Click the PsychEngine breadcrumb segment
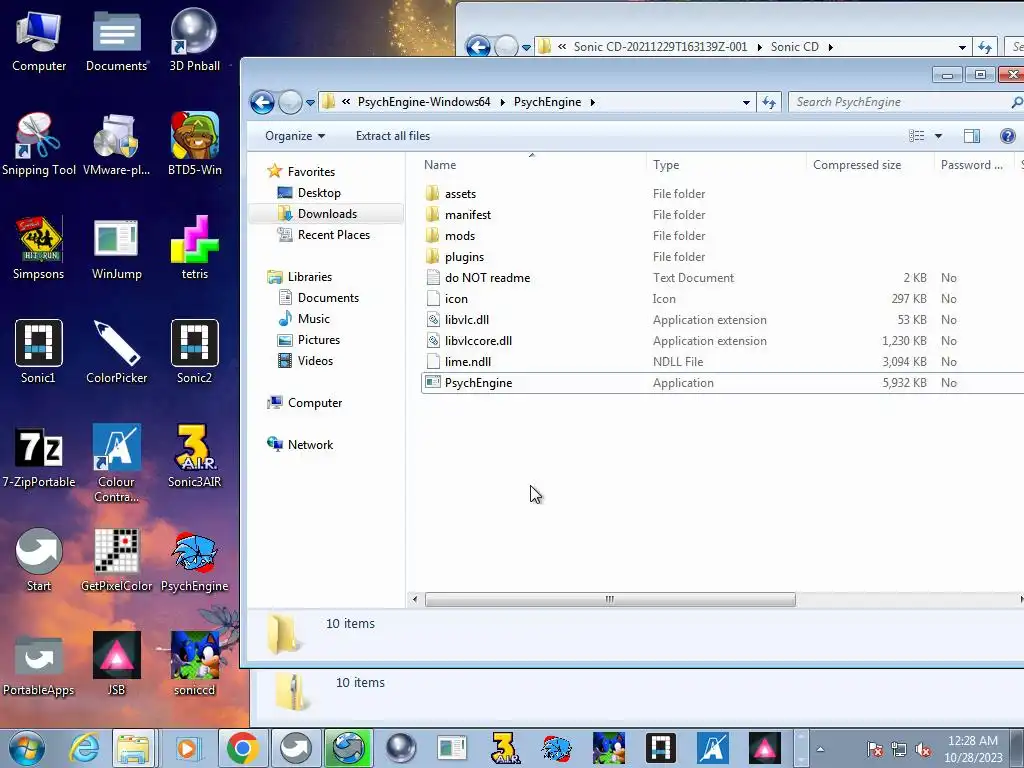1024x768 pixels. pyautogui.click(x=547, y=102)
